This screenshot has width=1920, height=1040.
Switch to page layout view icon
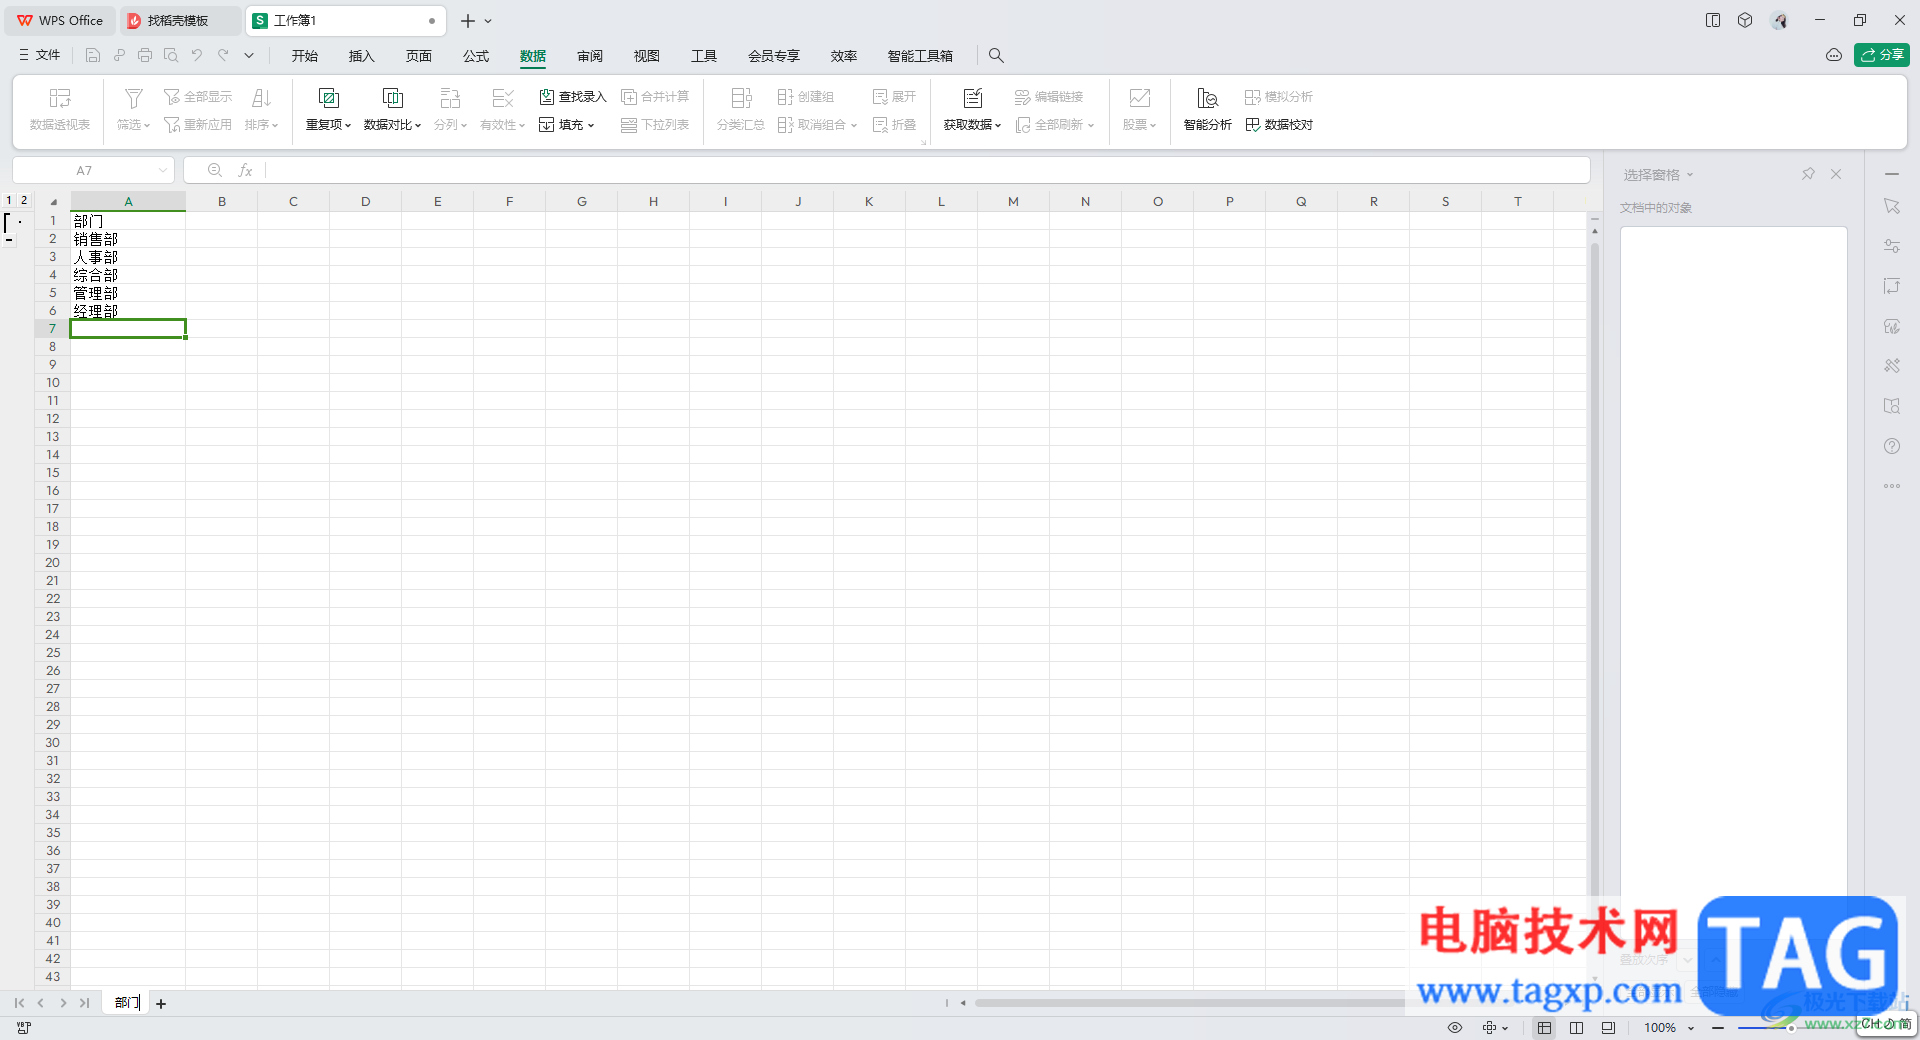click(x=1576, y=1027)
